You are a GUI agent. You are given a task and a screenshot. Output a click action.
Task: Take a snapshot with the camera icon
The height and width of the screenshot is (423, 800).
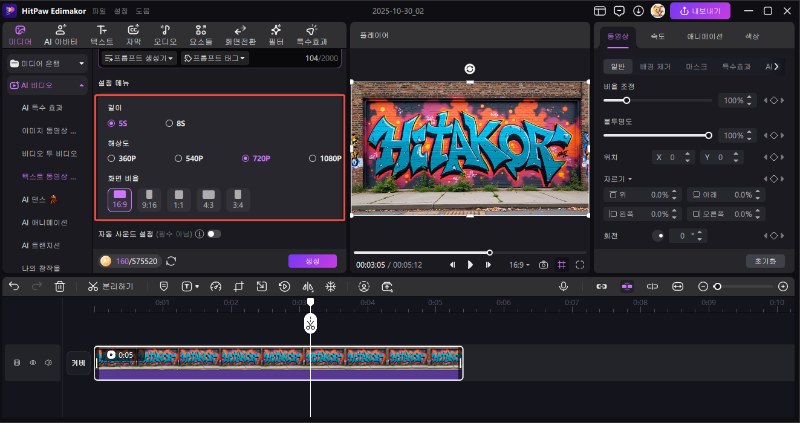tap(543, 265)
